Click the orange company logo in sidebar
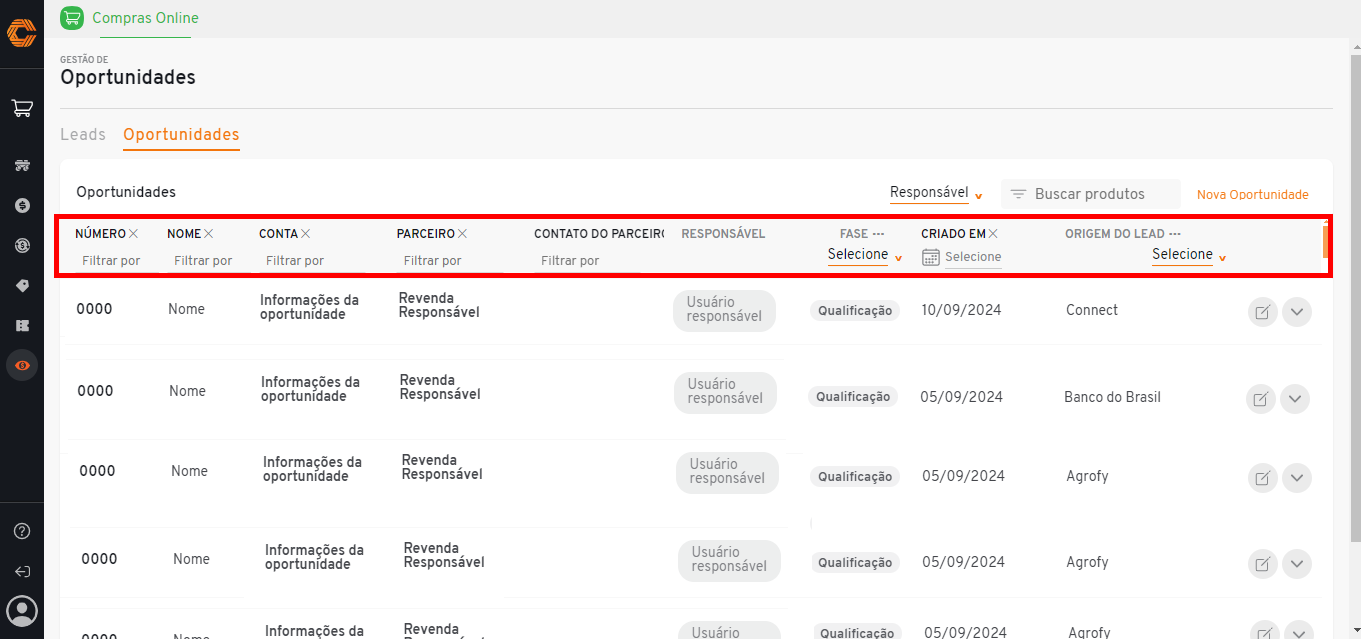1361x639 pixels. [21, 33]
